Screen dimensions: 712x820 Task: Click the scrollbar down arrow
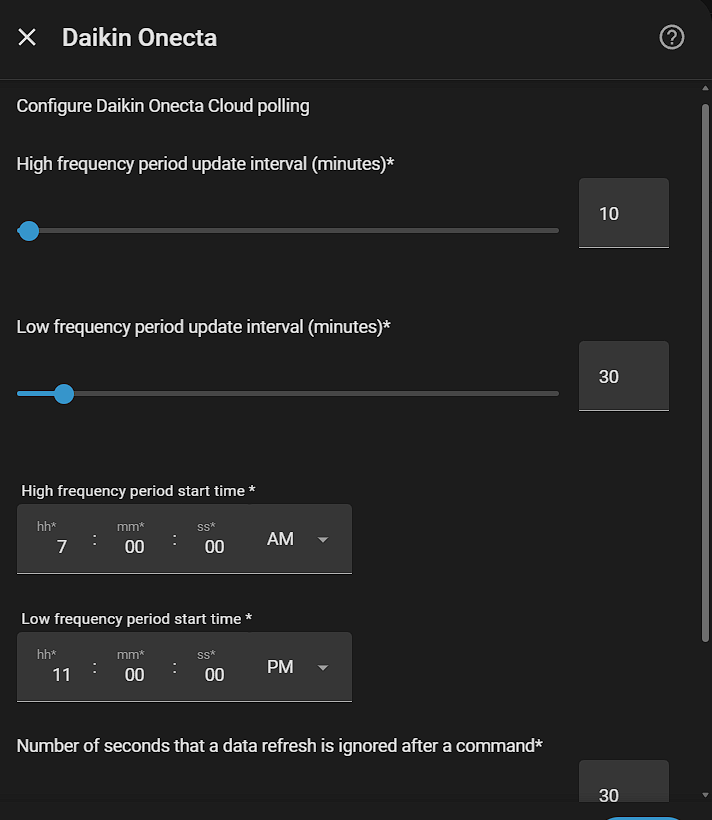tap(705, 795)
